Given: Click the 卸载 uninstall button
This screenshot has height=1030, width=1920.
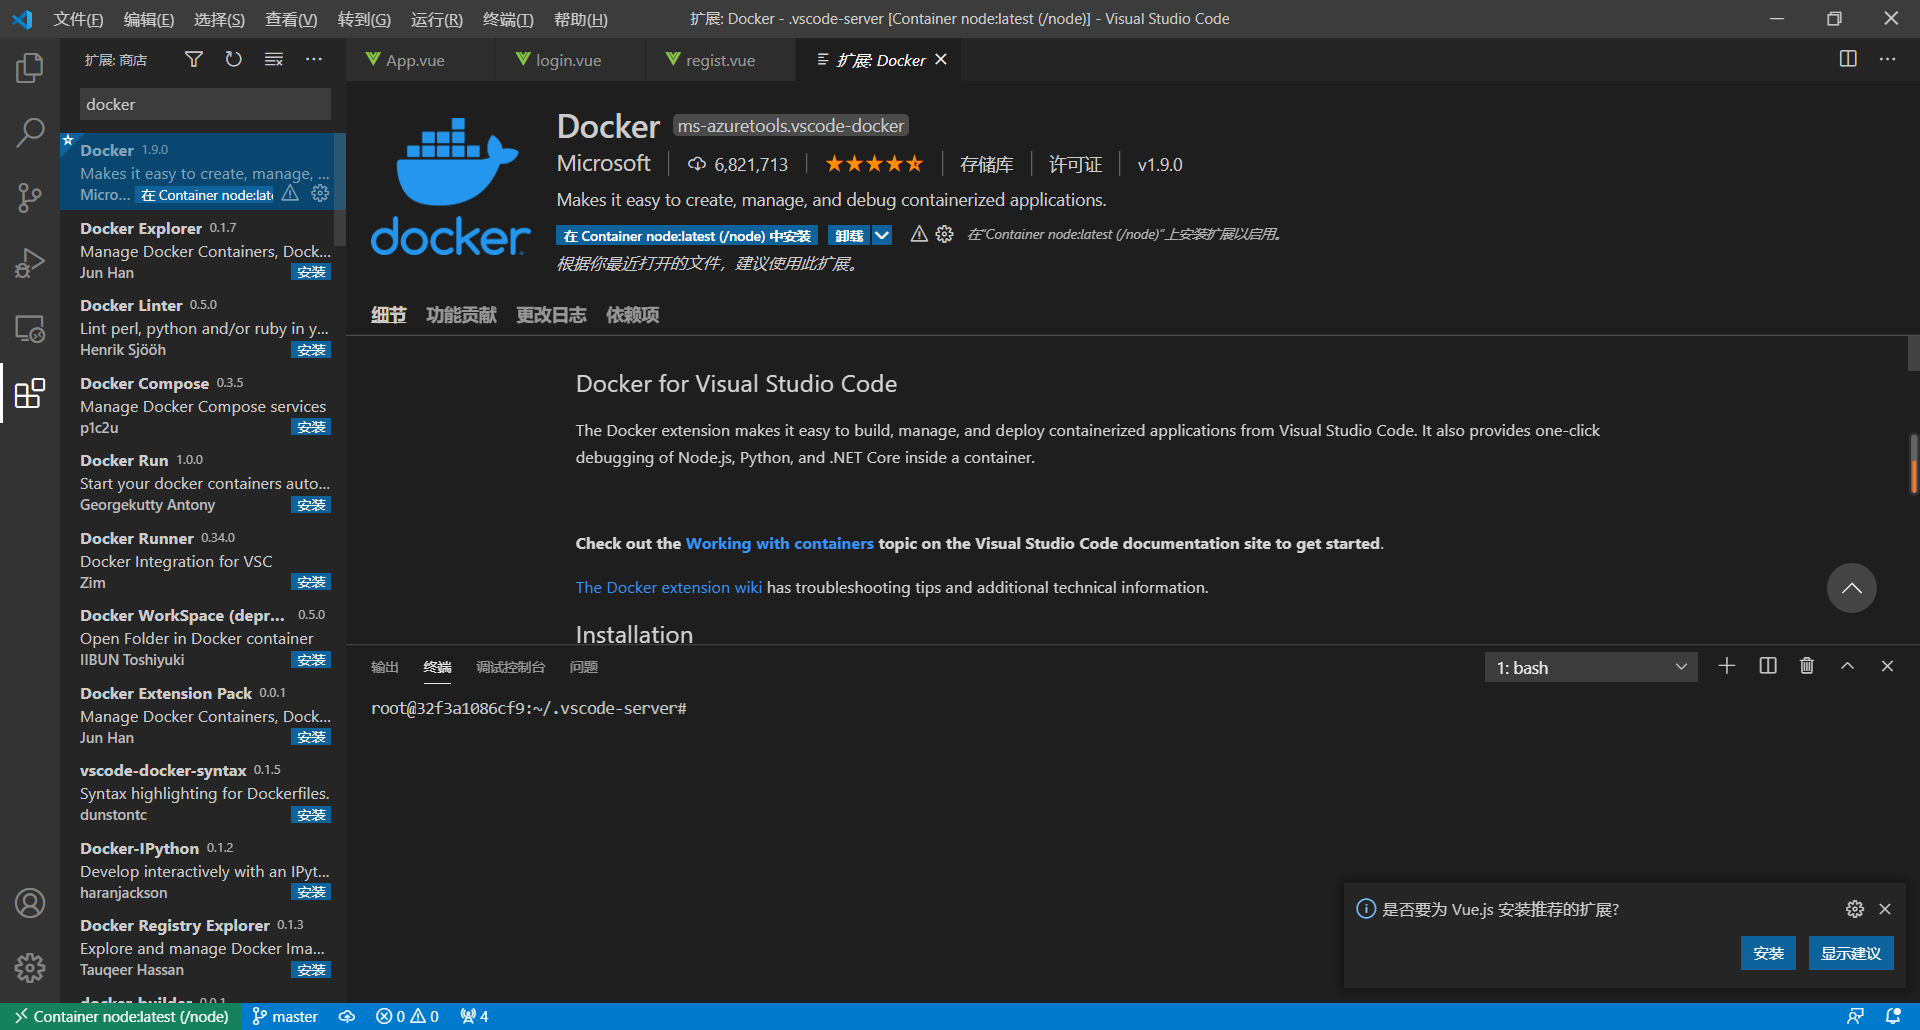Looking at the screenshot, I should click(x=849, y=235).
